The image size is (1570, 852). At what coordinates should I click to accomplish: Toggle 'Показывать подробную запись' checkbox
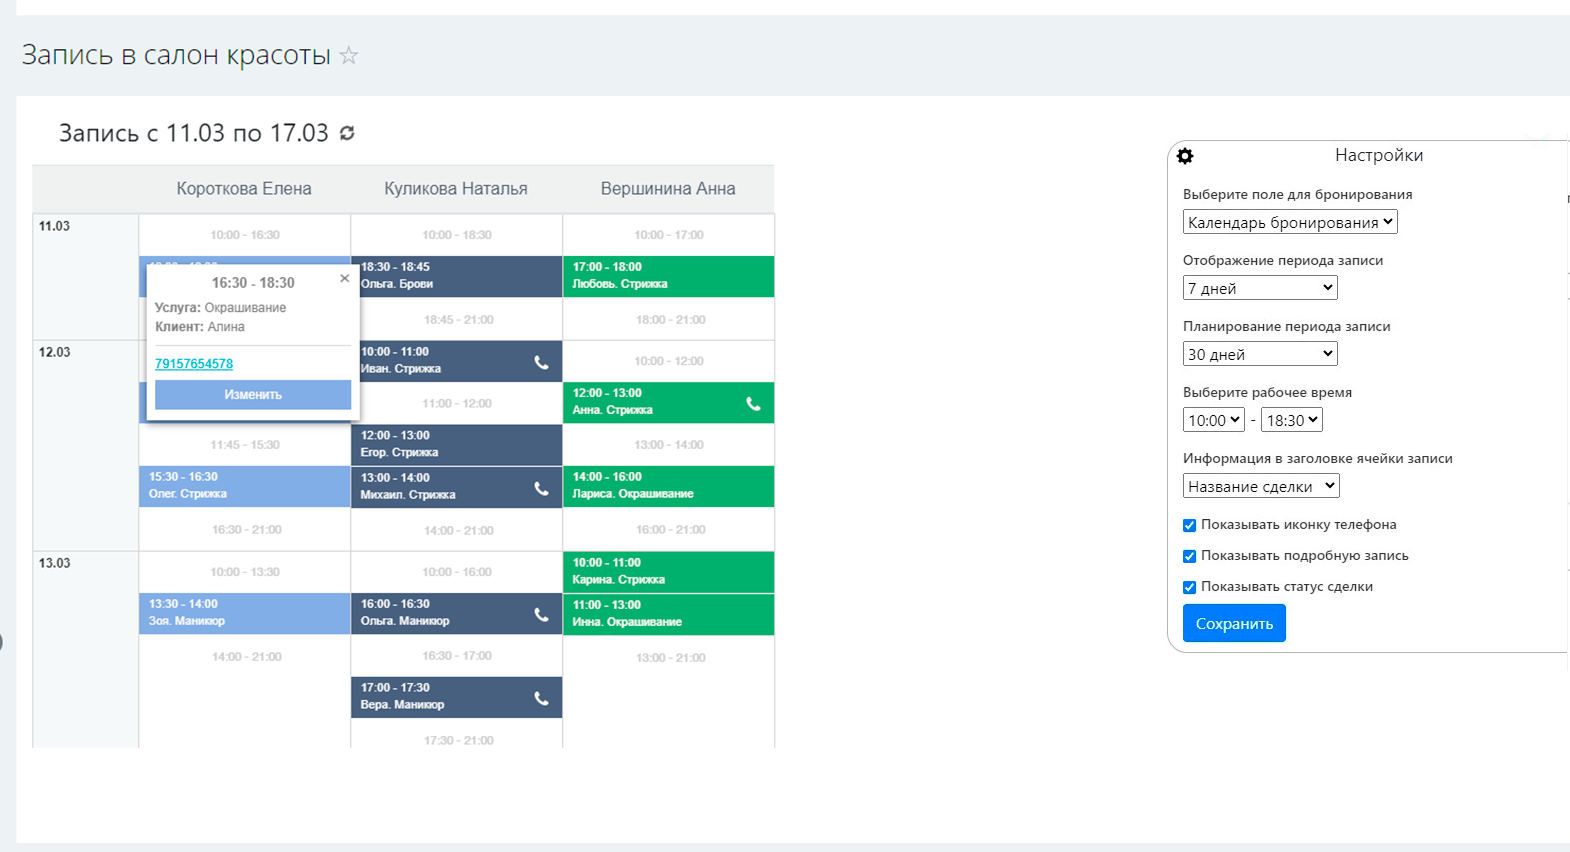pyautogui.click(x=1190, y=556)
